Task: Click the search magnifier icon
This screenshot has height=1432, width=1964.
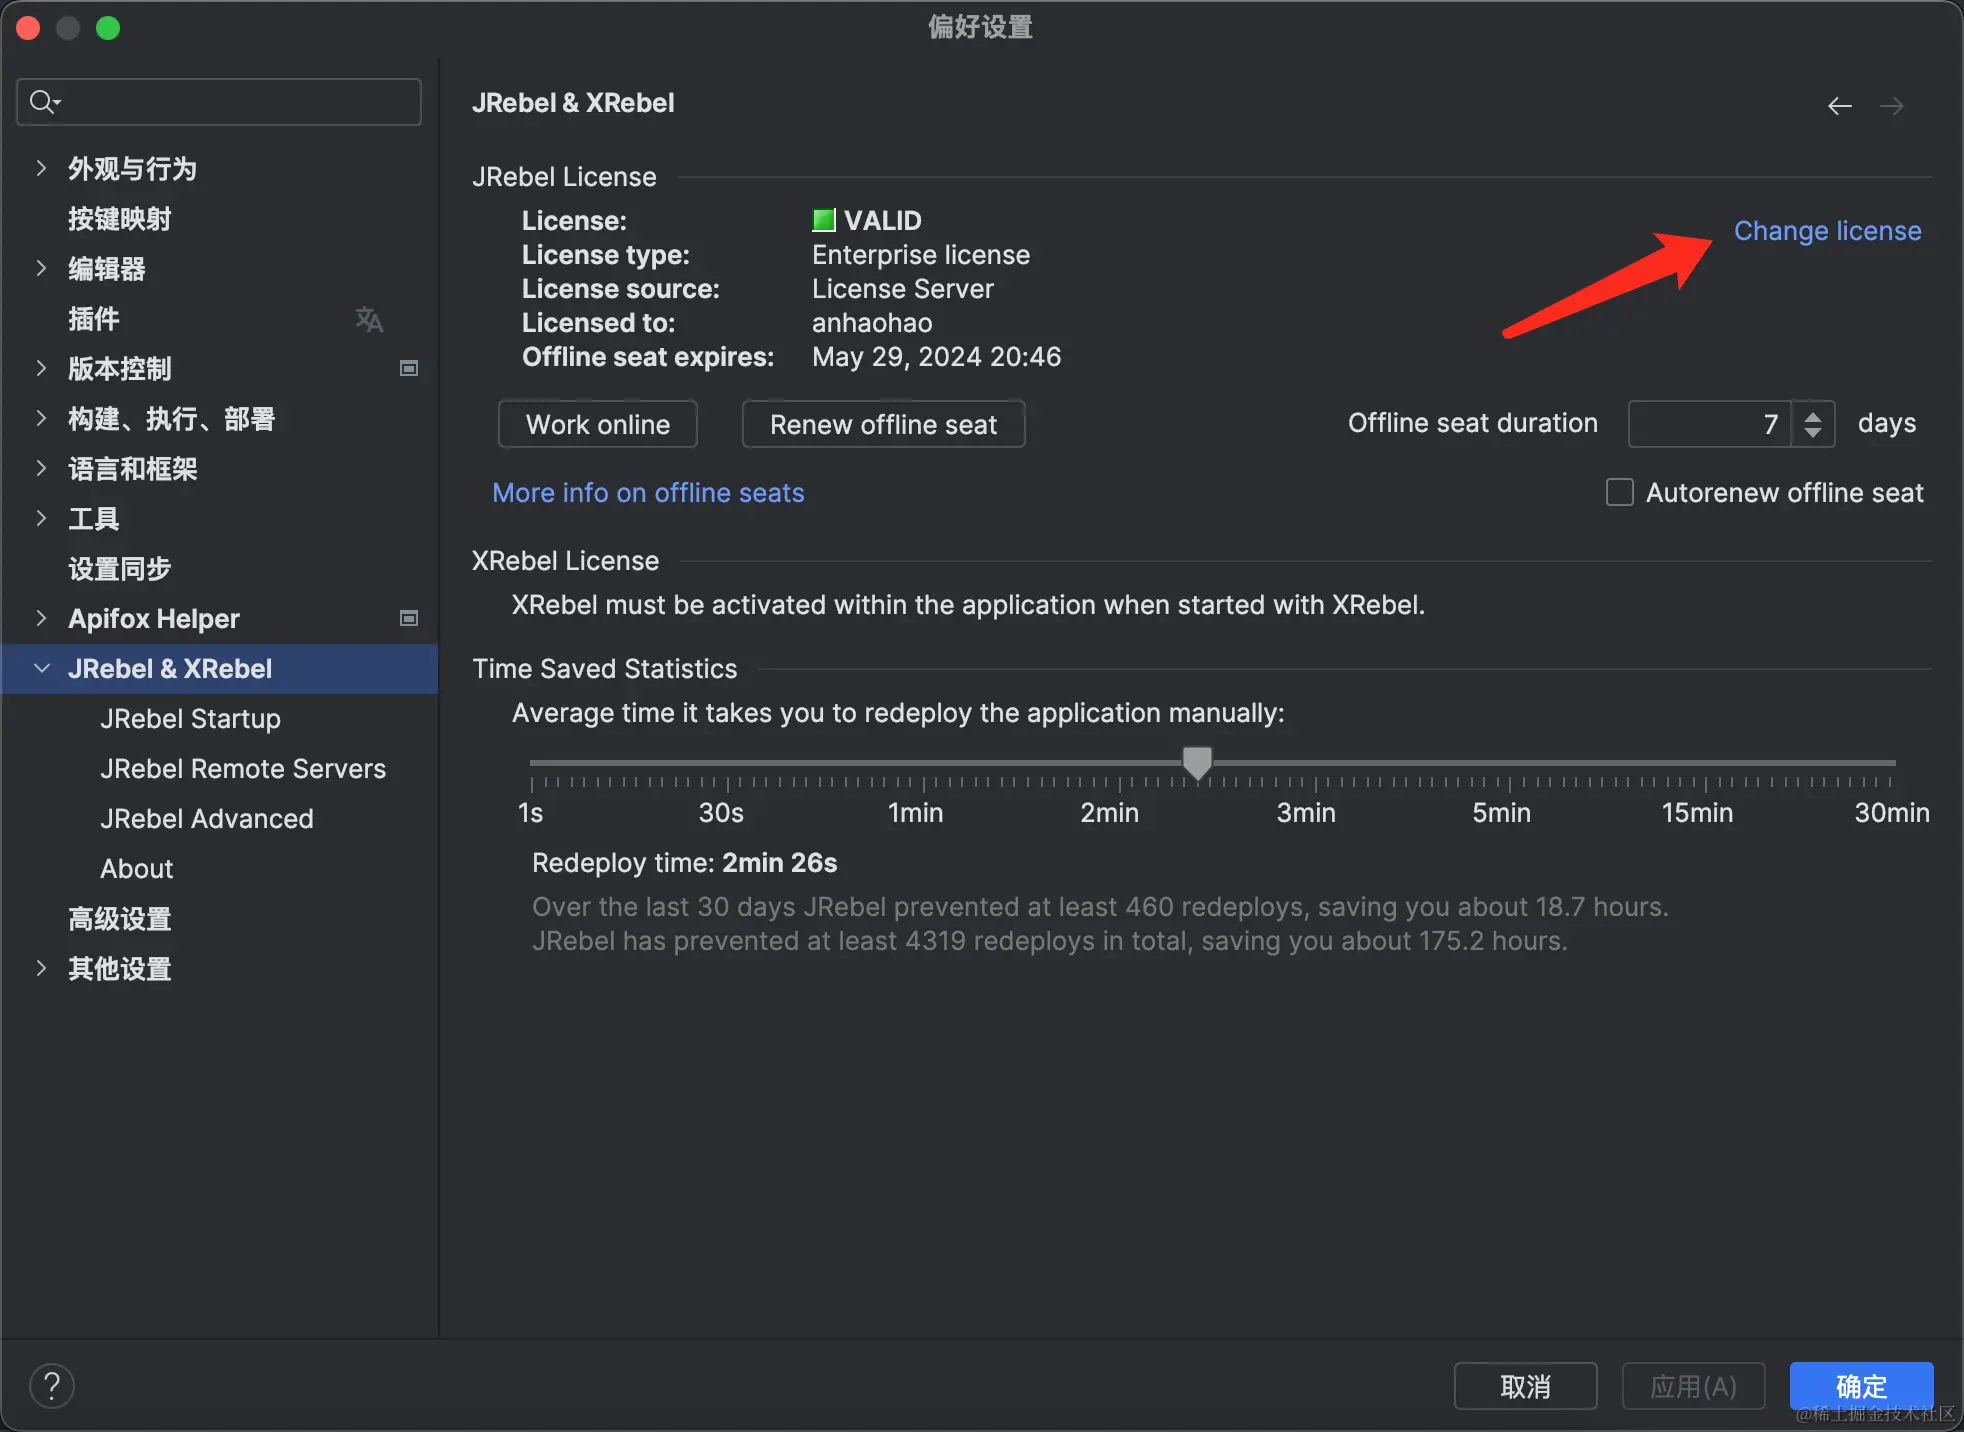Action: pos(43,102)
